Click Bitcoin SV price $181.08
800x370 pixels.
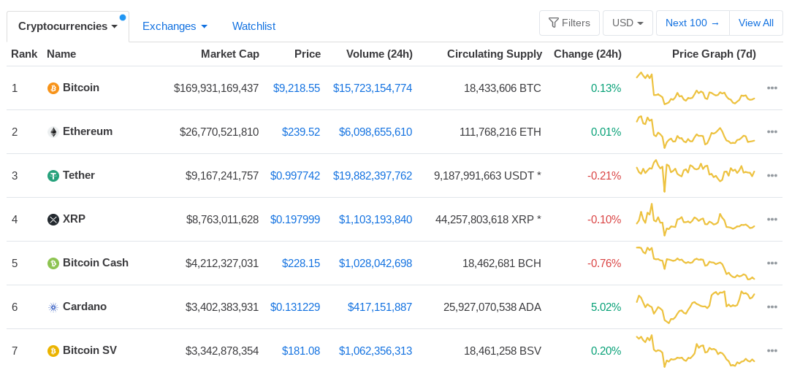[301, 351]
